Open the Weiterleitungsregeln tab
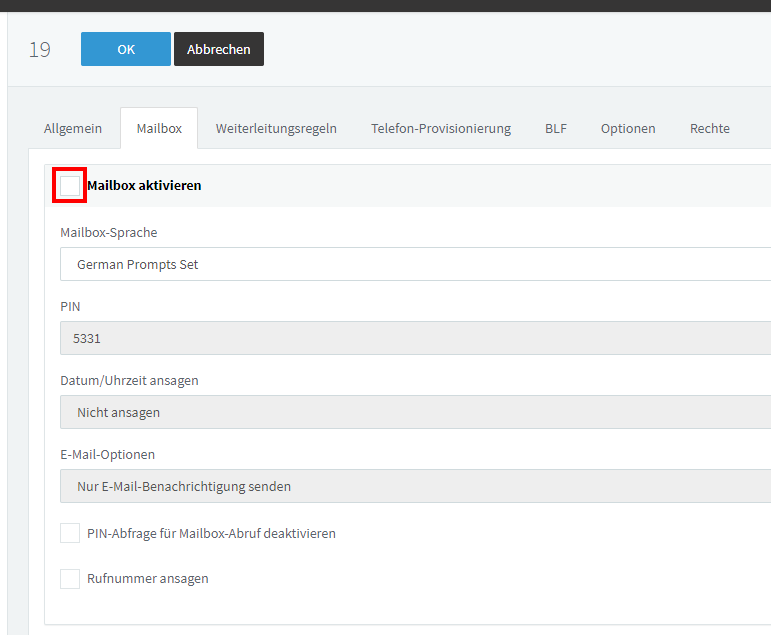This screenshot has height=635, width=771. [276, 128]
